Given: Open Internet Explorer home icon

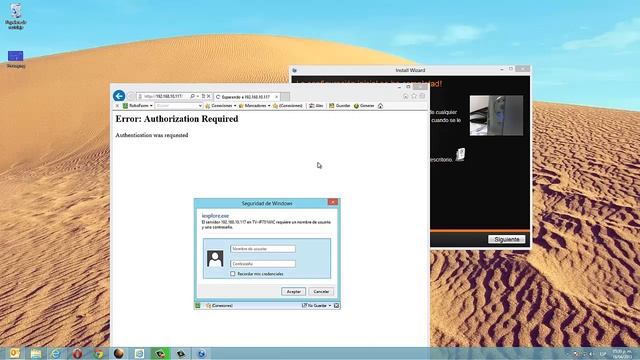Looking at the screenshot, I should (406, 96).
